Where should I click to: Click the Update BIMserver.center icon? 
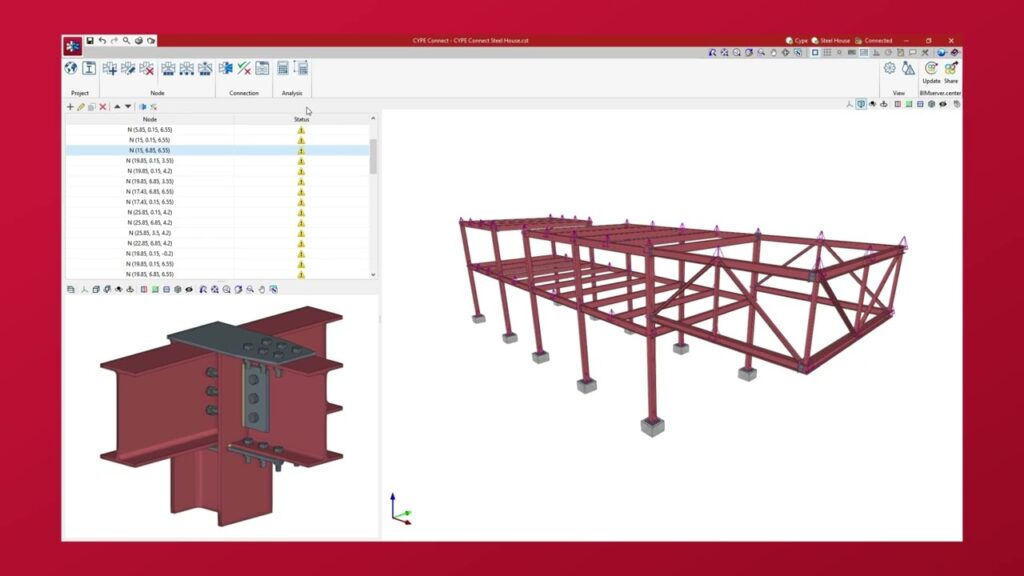[931, 69]
